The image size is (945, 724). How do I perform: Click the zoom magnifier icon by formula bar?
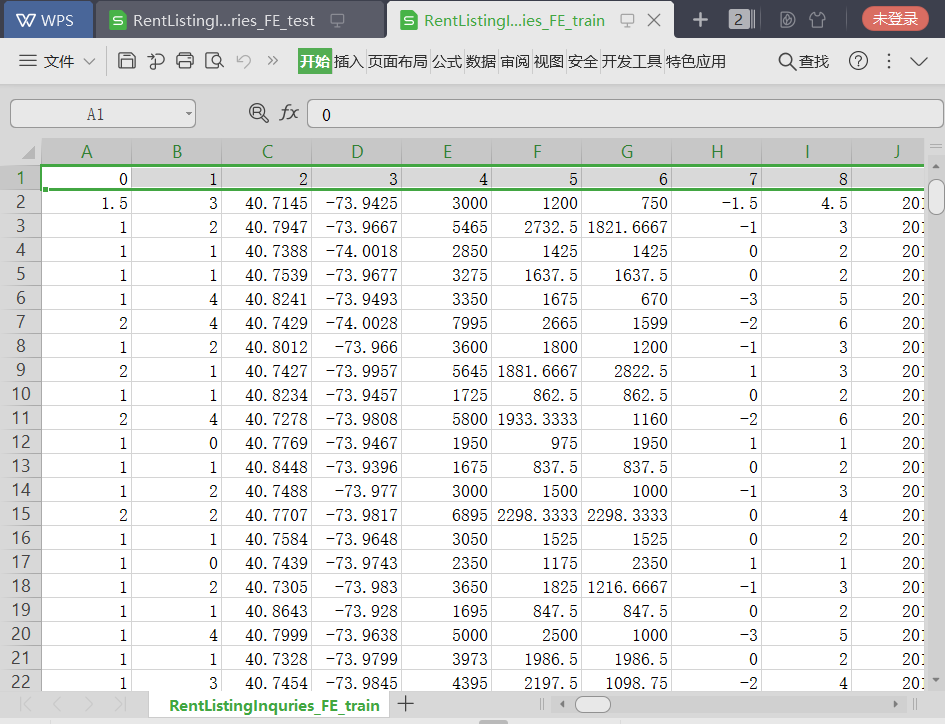[x=259, y=113]
